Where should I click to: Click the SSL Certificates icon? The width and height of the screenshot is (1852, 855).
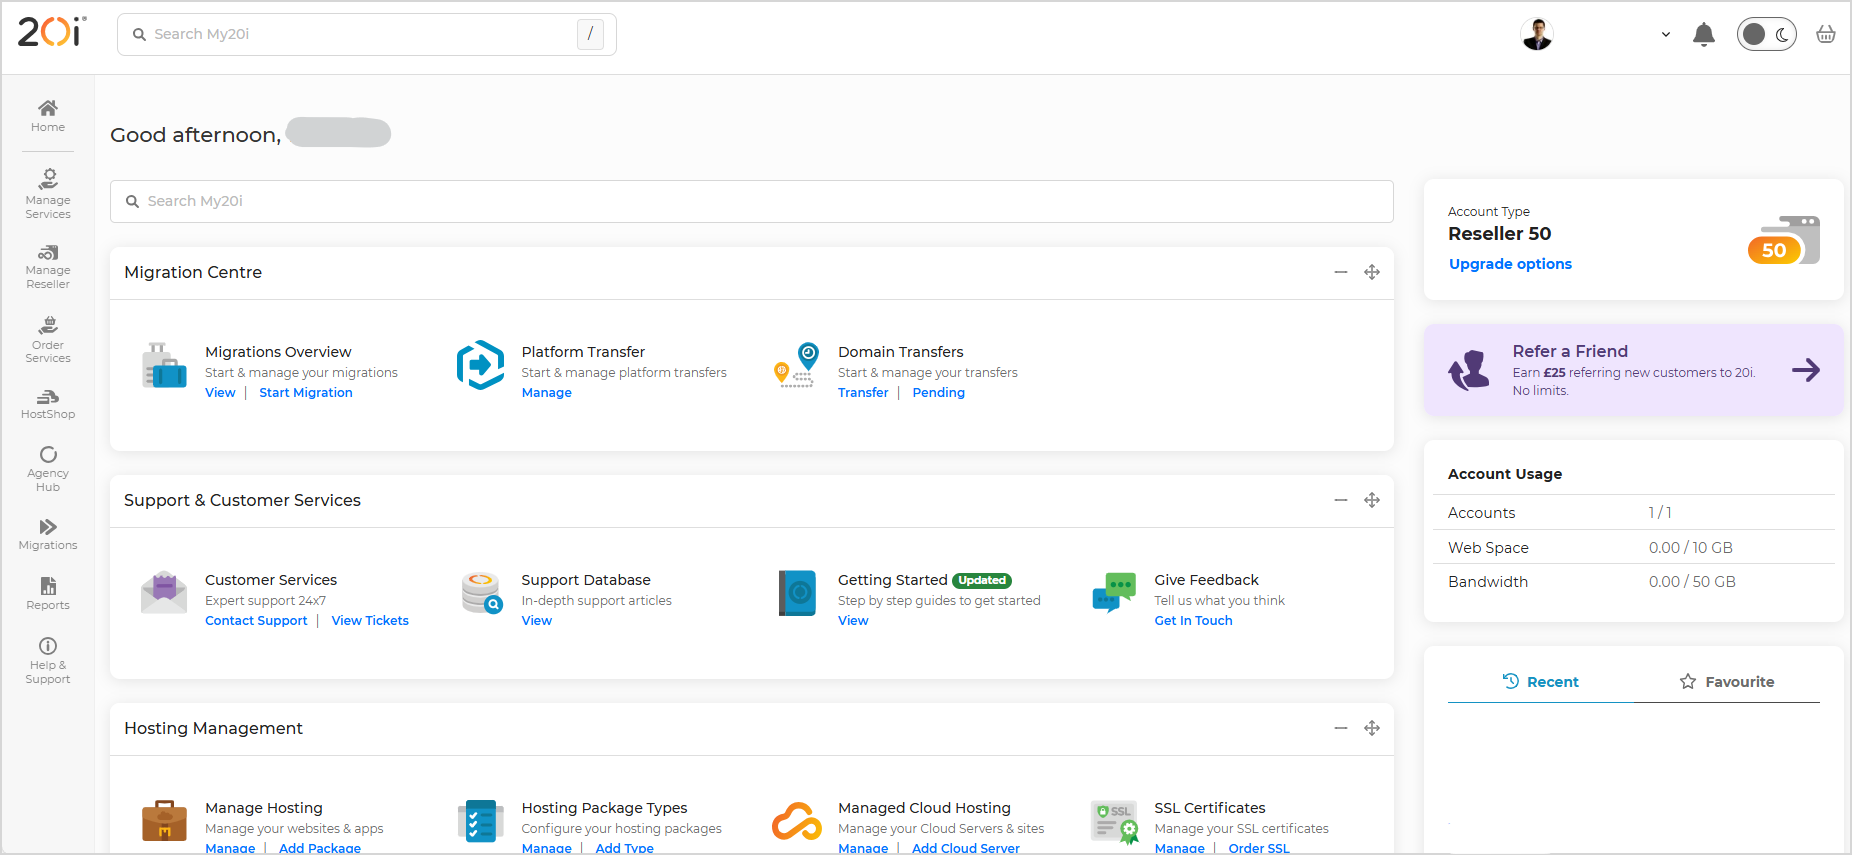1114,823
